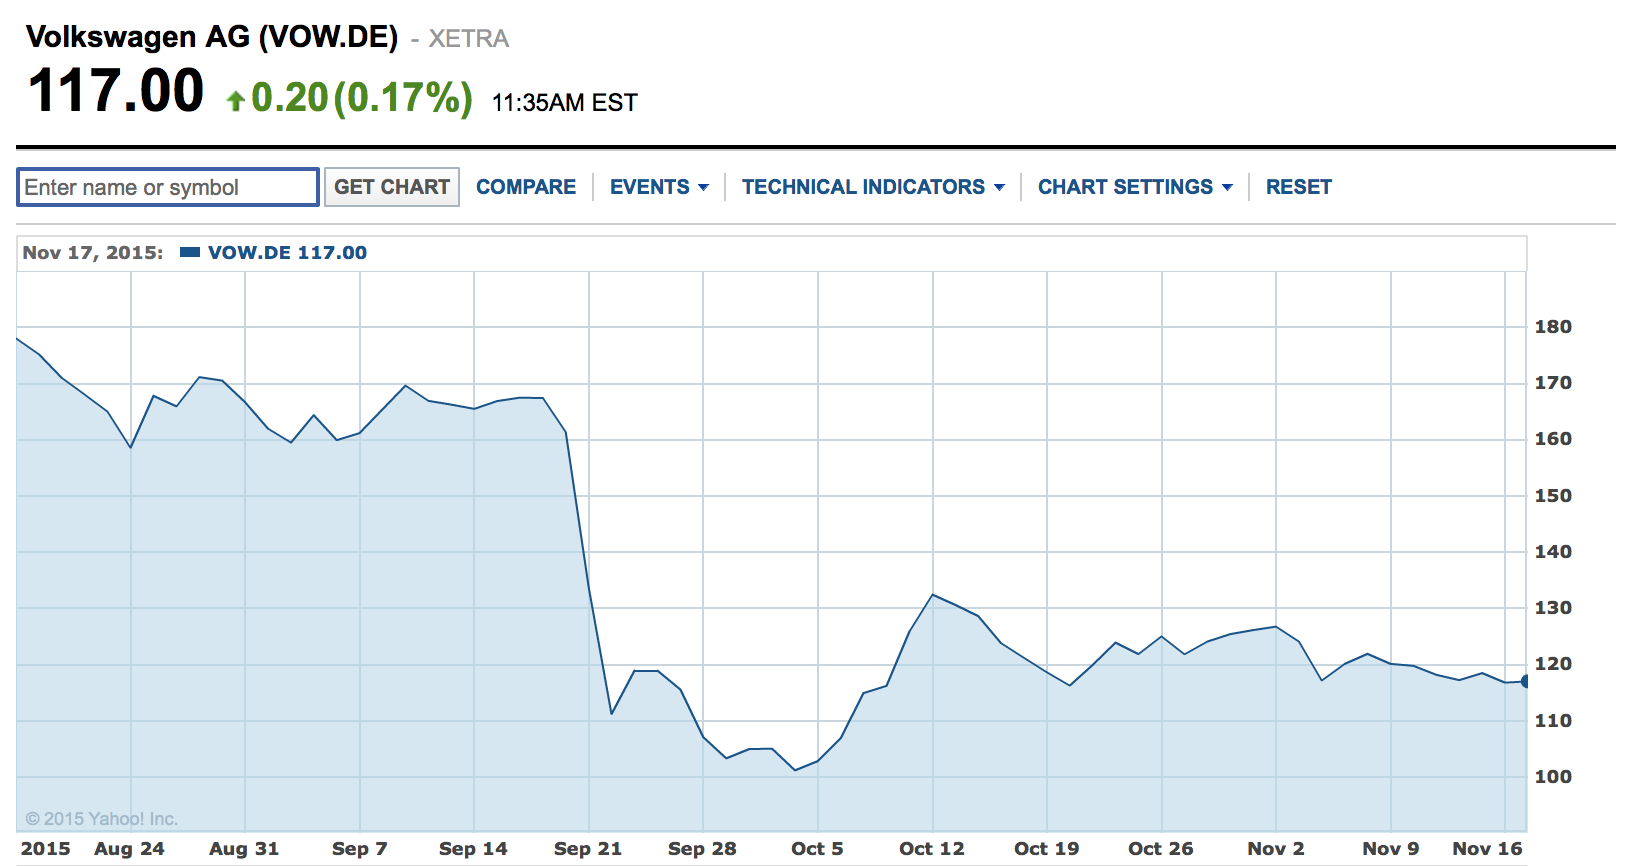The width and height of the screenshot is (1626, 866).
Task: Click the Oct 19 x-axis label
Action: tap(1047, 849)
